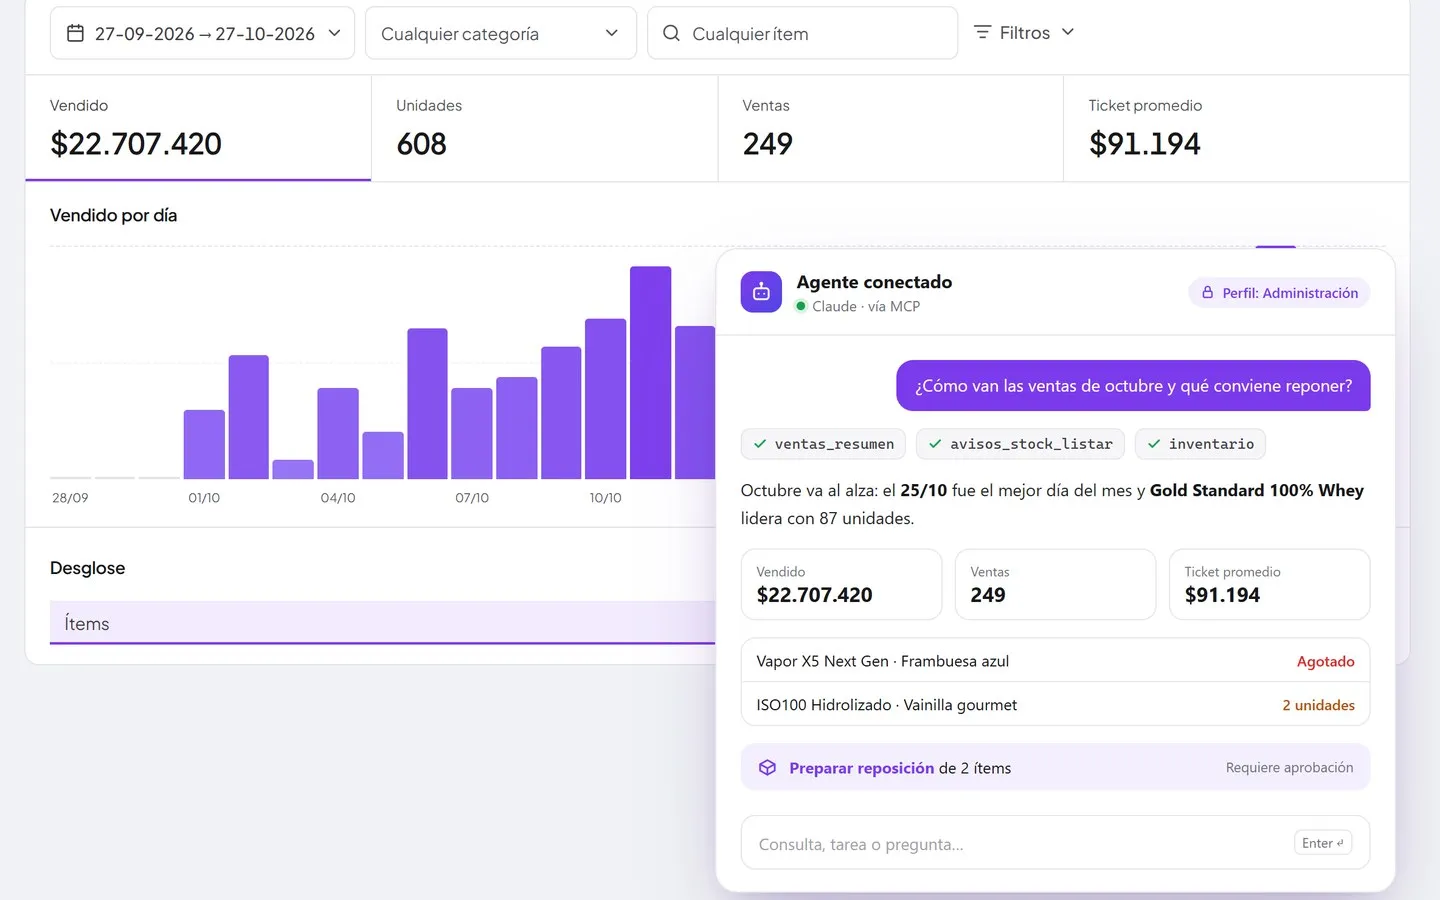Click the Requiere aprobación label
Screen dimensions: 1440x900
point(1289,767)
